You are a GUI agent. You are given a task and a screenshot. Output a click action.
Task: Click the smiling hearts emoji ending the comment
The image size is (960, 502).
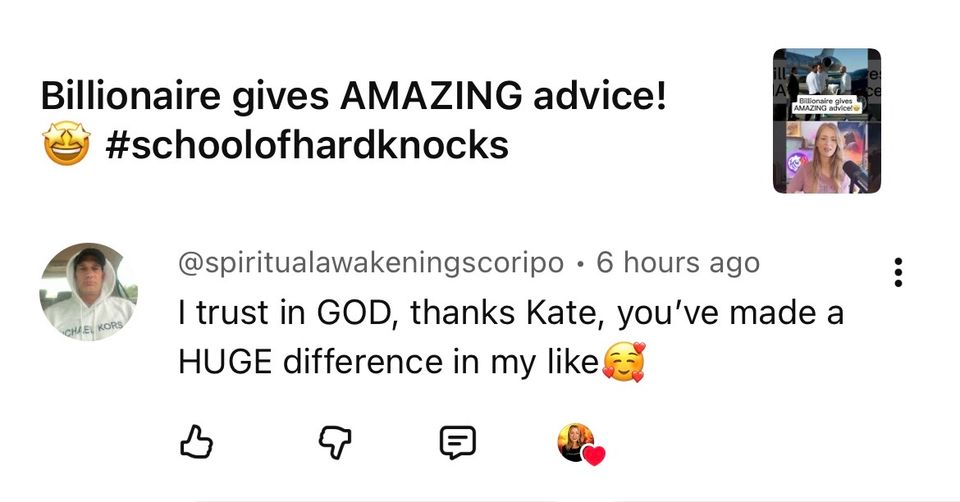[623, 361]
